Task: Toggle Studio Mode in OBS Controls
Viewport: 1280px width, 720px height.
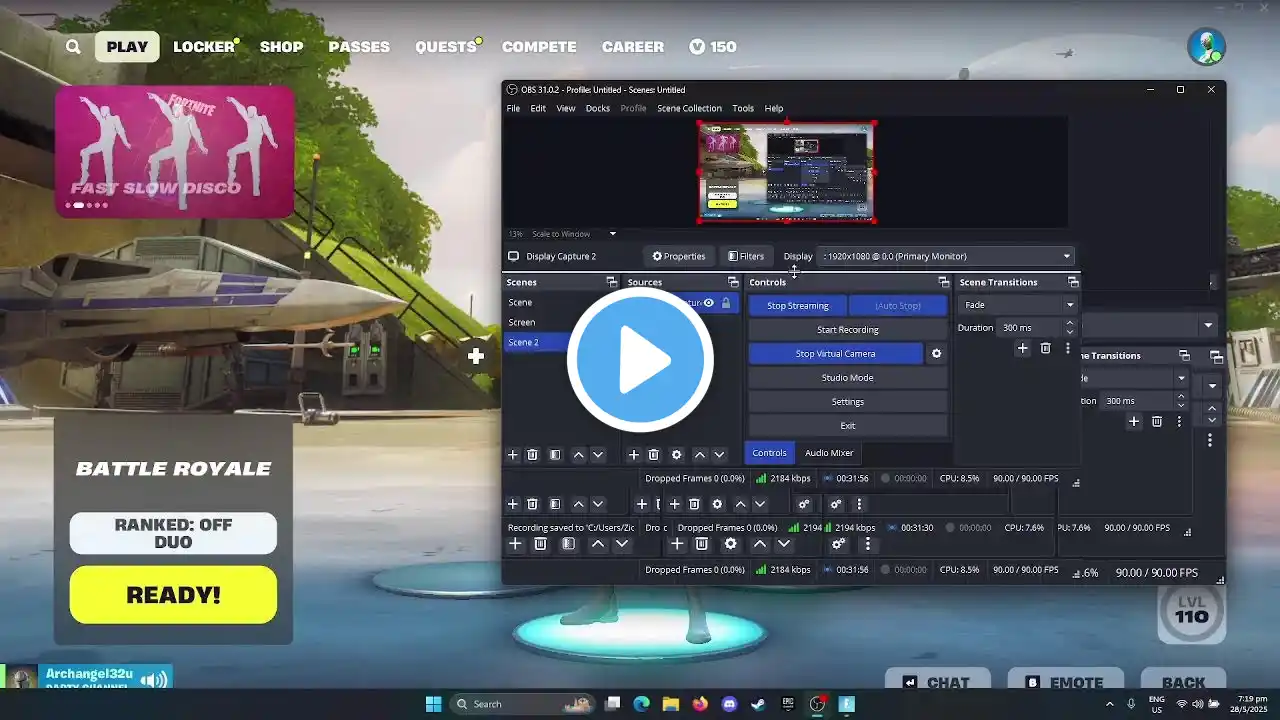Action: tap(847, 378)
